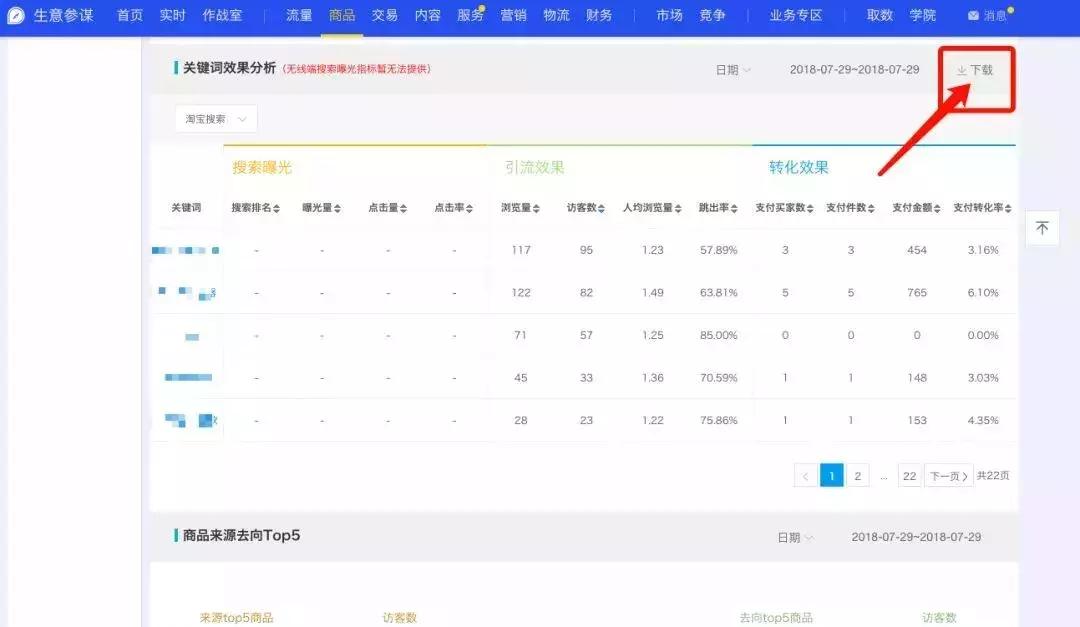The image size is (1080, 627).
Task: Click the previous page chevron in pagination
Action: [805, 475]
